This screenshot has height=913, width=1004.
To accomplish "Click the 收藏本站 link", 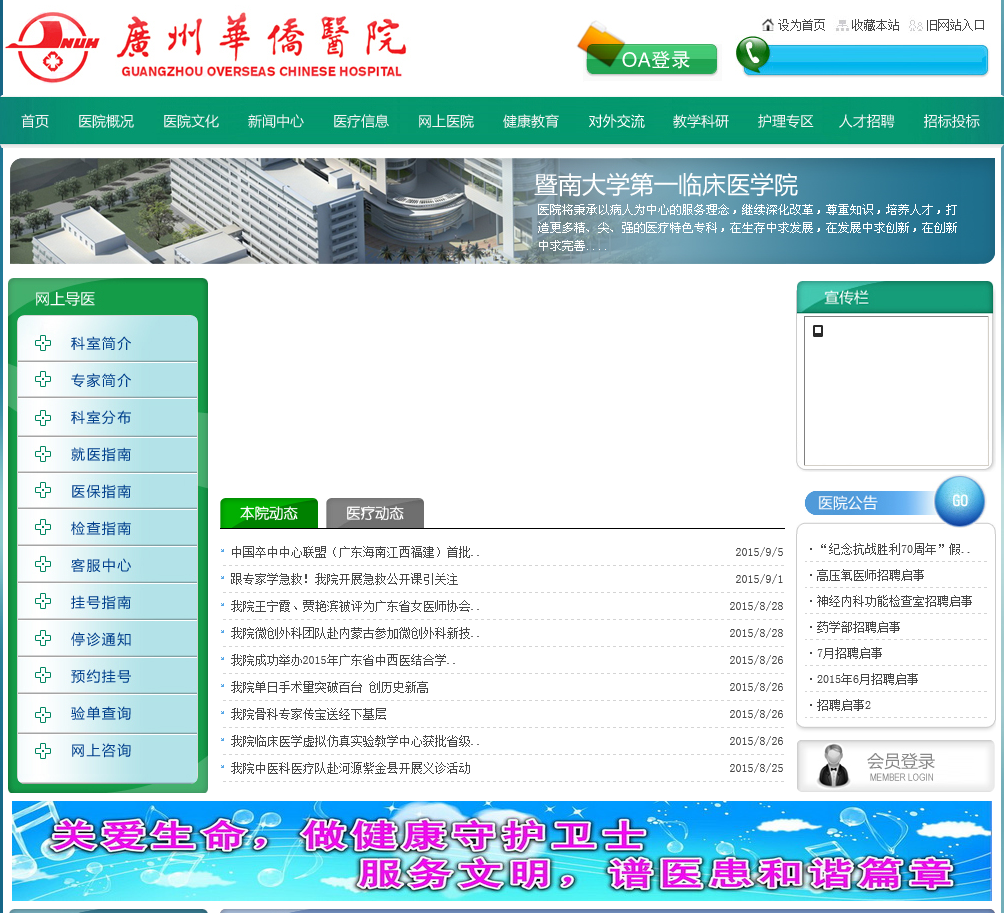I will [x=875, y=26].
